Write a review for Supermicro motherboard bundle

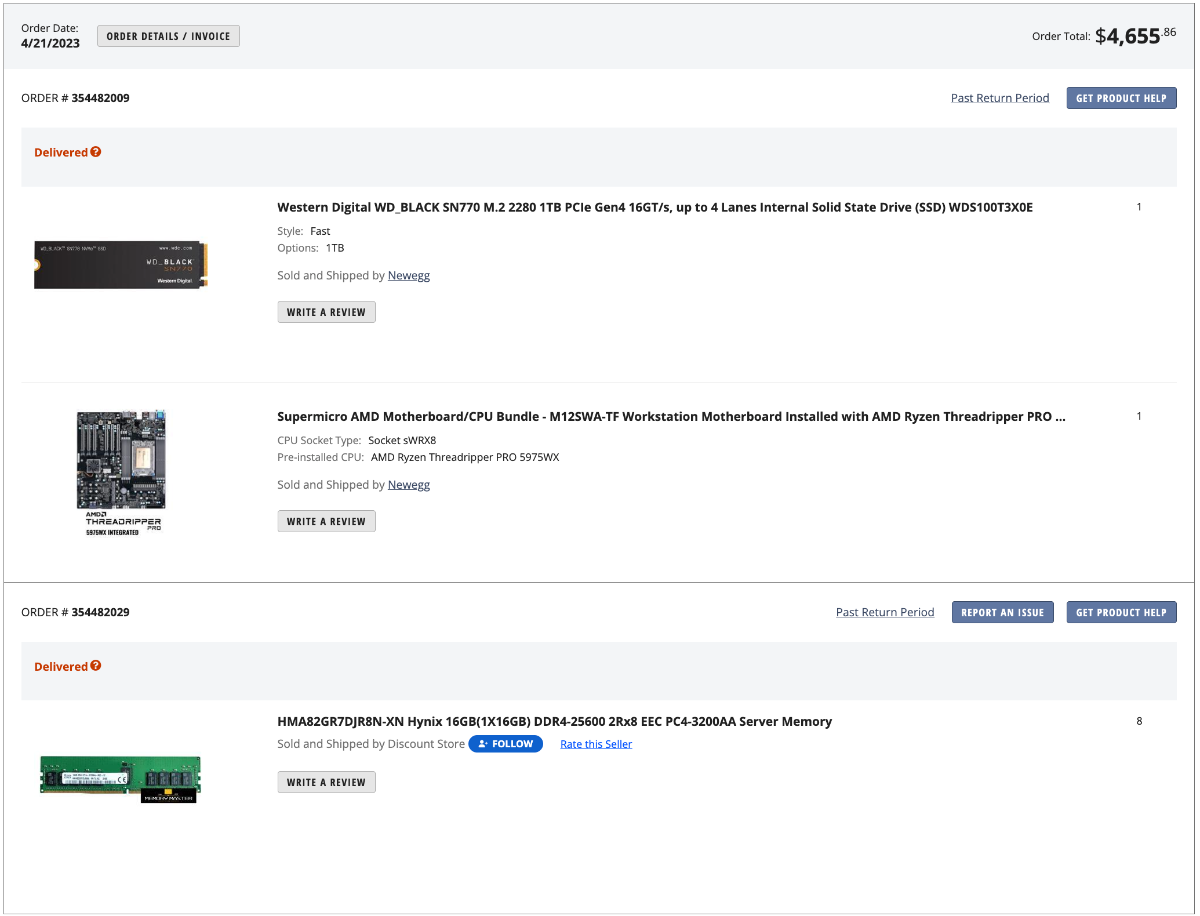coord(326,521)
